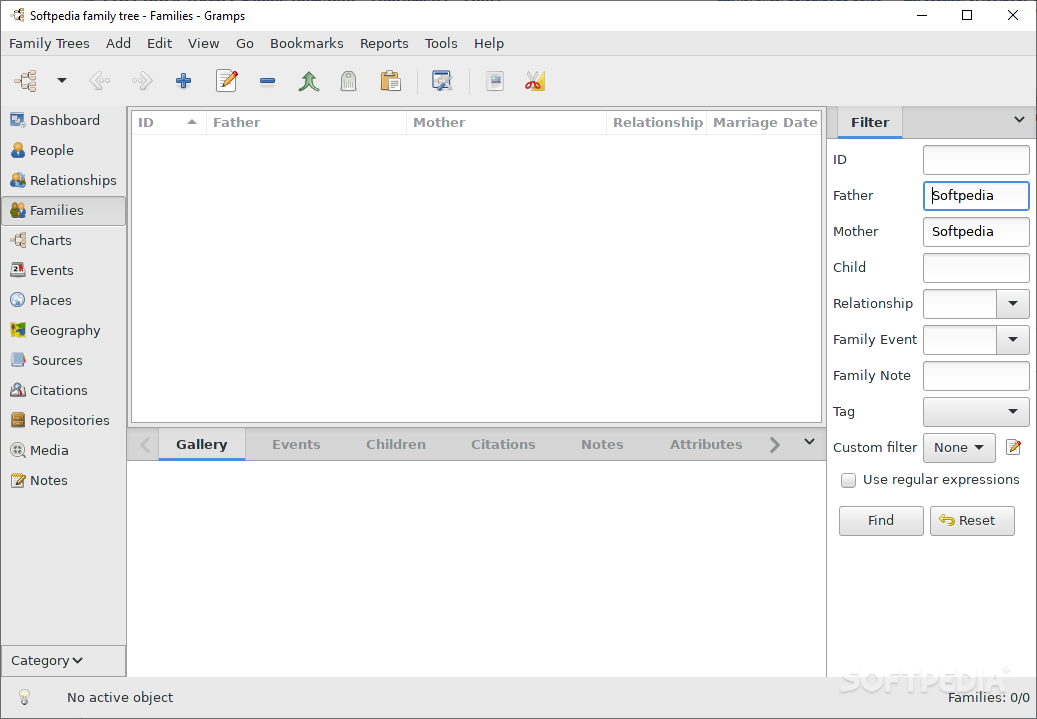Open the Tools menu
The image size is (1037, 719).
pos(440,44)
